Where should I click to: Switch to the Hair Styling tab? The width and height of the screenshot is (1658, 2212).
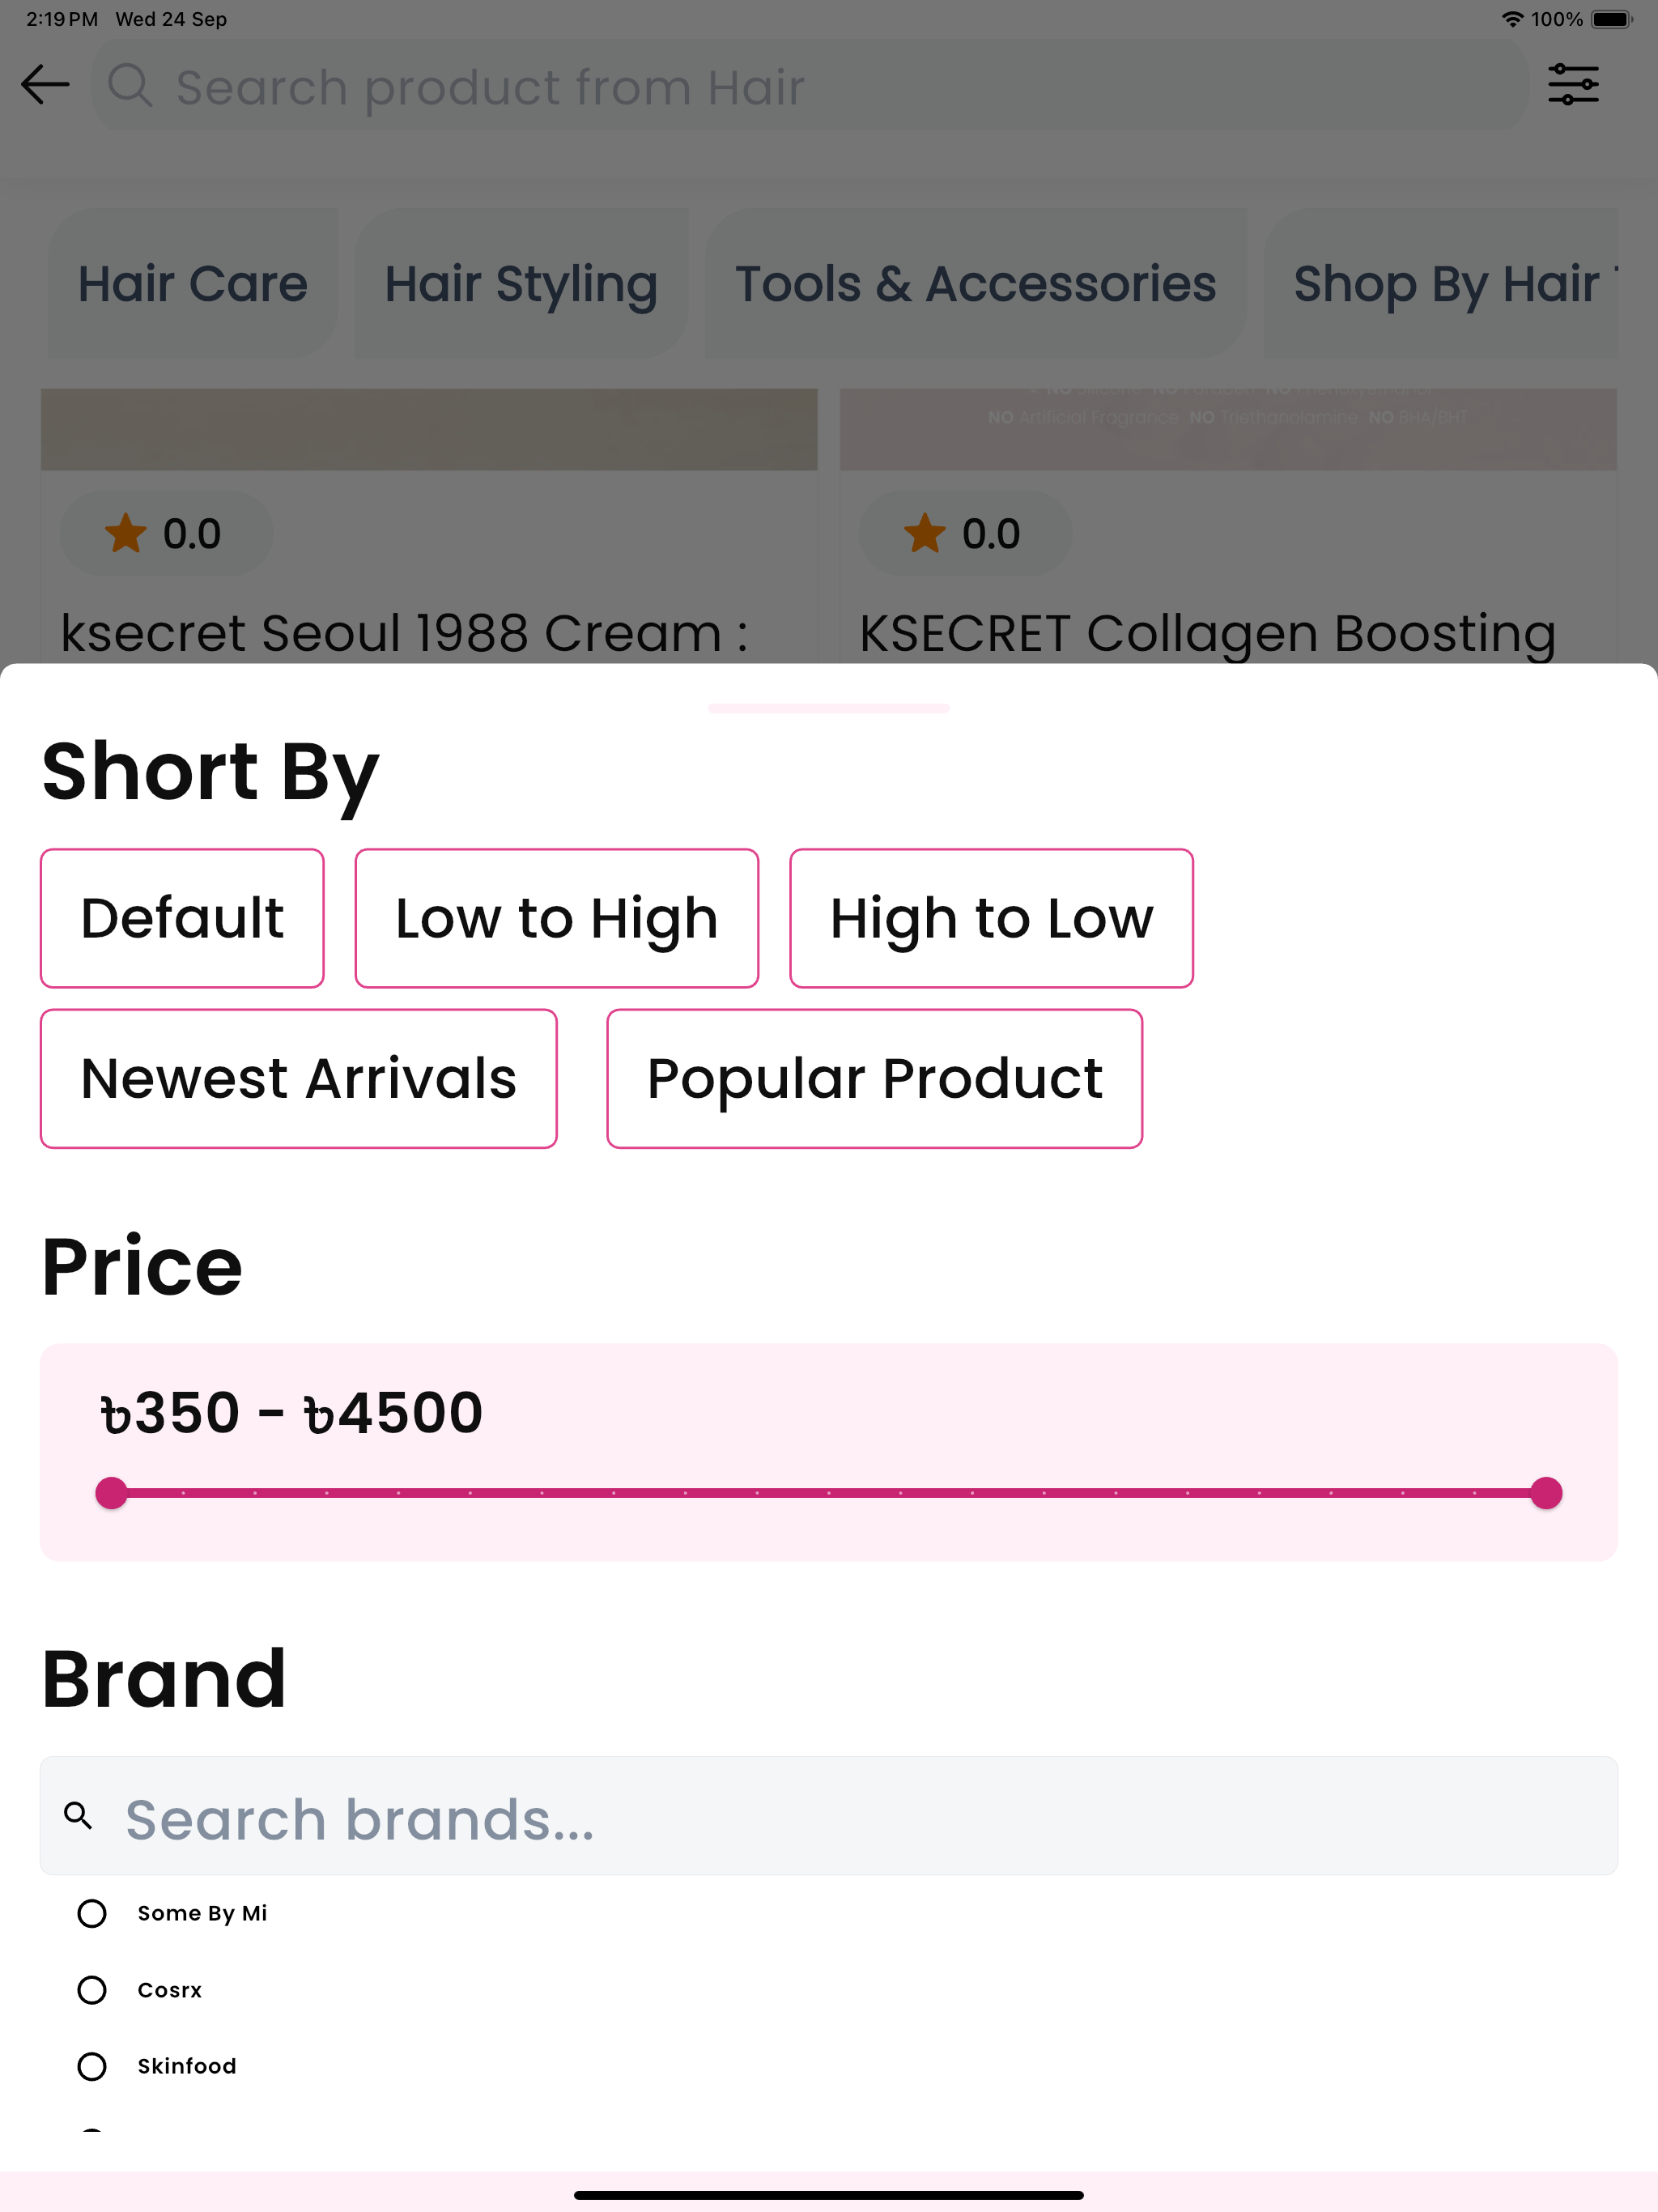point(521,284)
